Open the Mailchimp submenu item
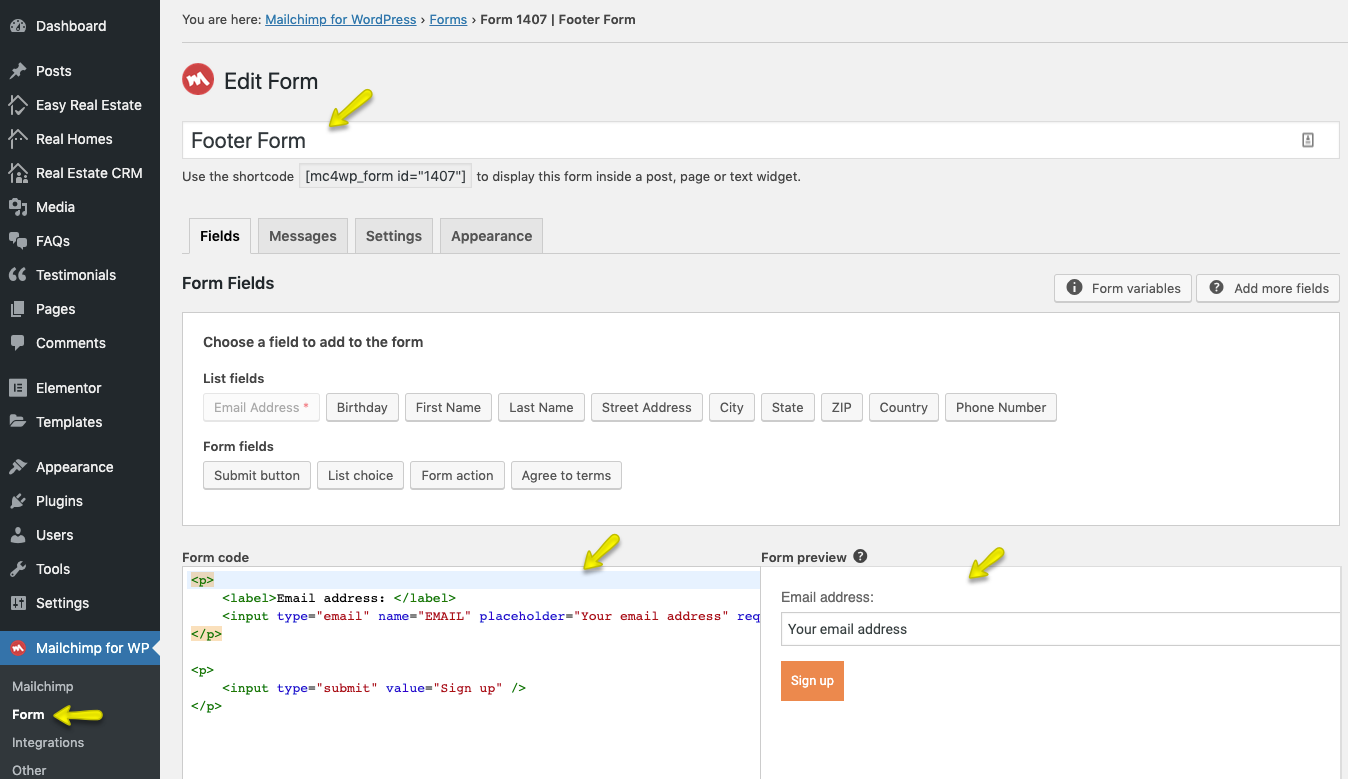 (43, 686)
